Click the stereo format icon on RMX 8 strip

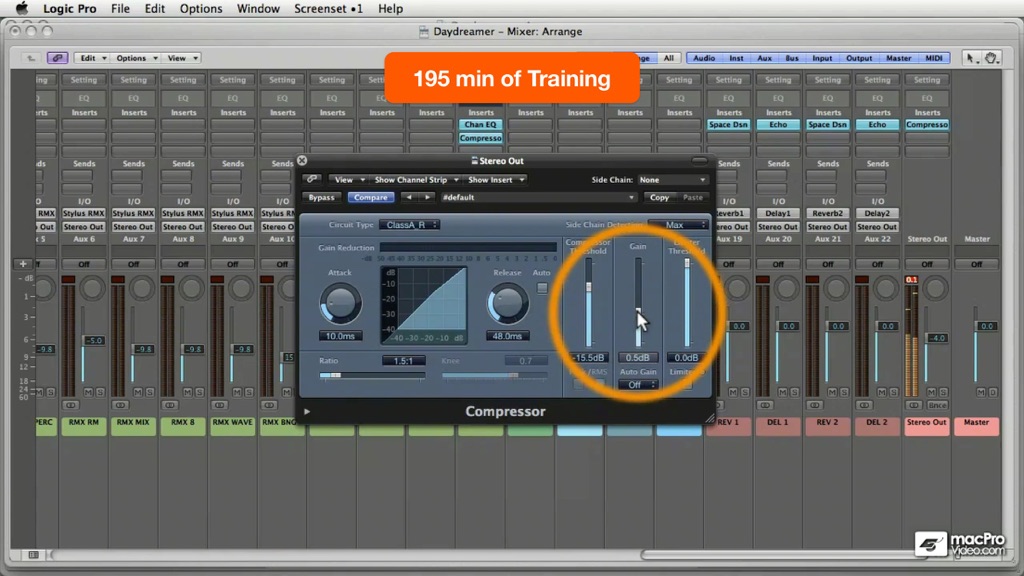point(169,405)
